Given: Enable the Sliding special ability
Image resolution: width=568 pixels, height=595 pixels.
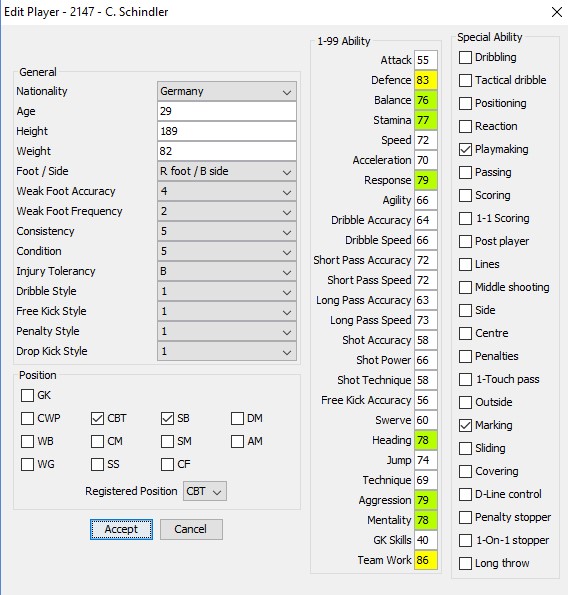Looking at the screenshot, I should click(x=465, y=449).
